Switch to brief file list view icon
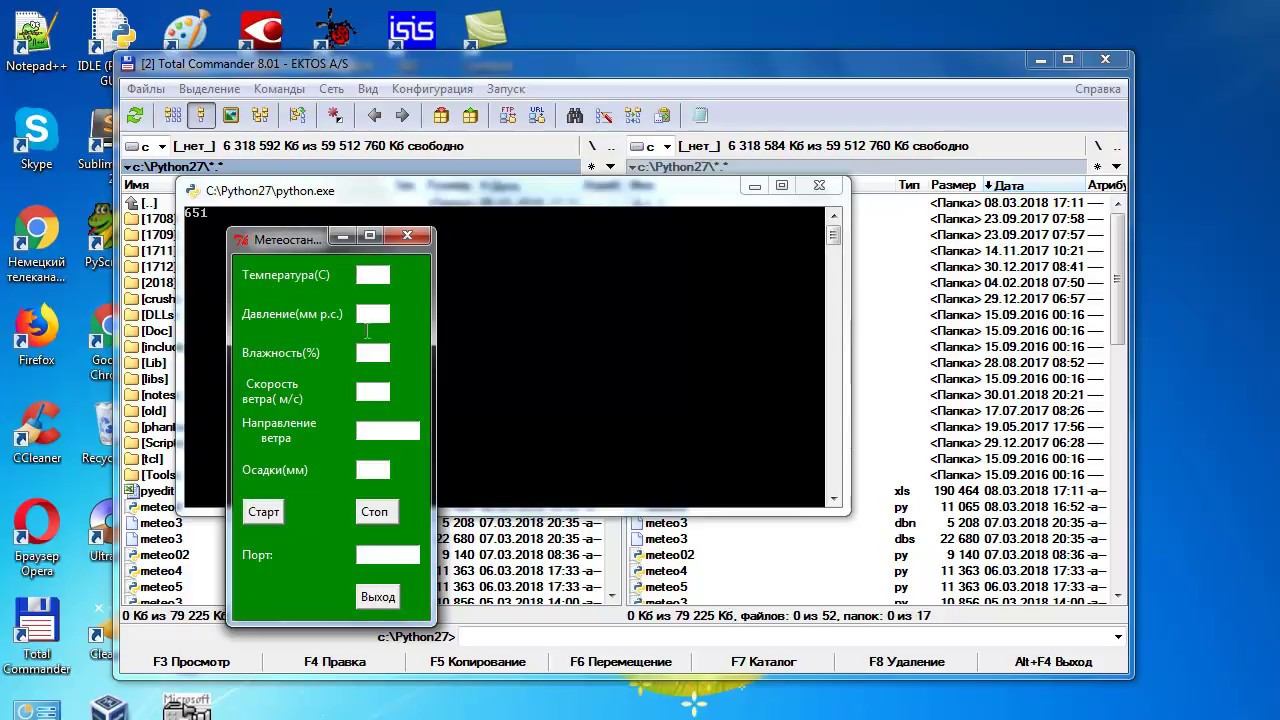Image resolution: width=1280 pixels, height=720 pixels. pos(173,116)
